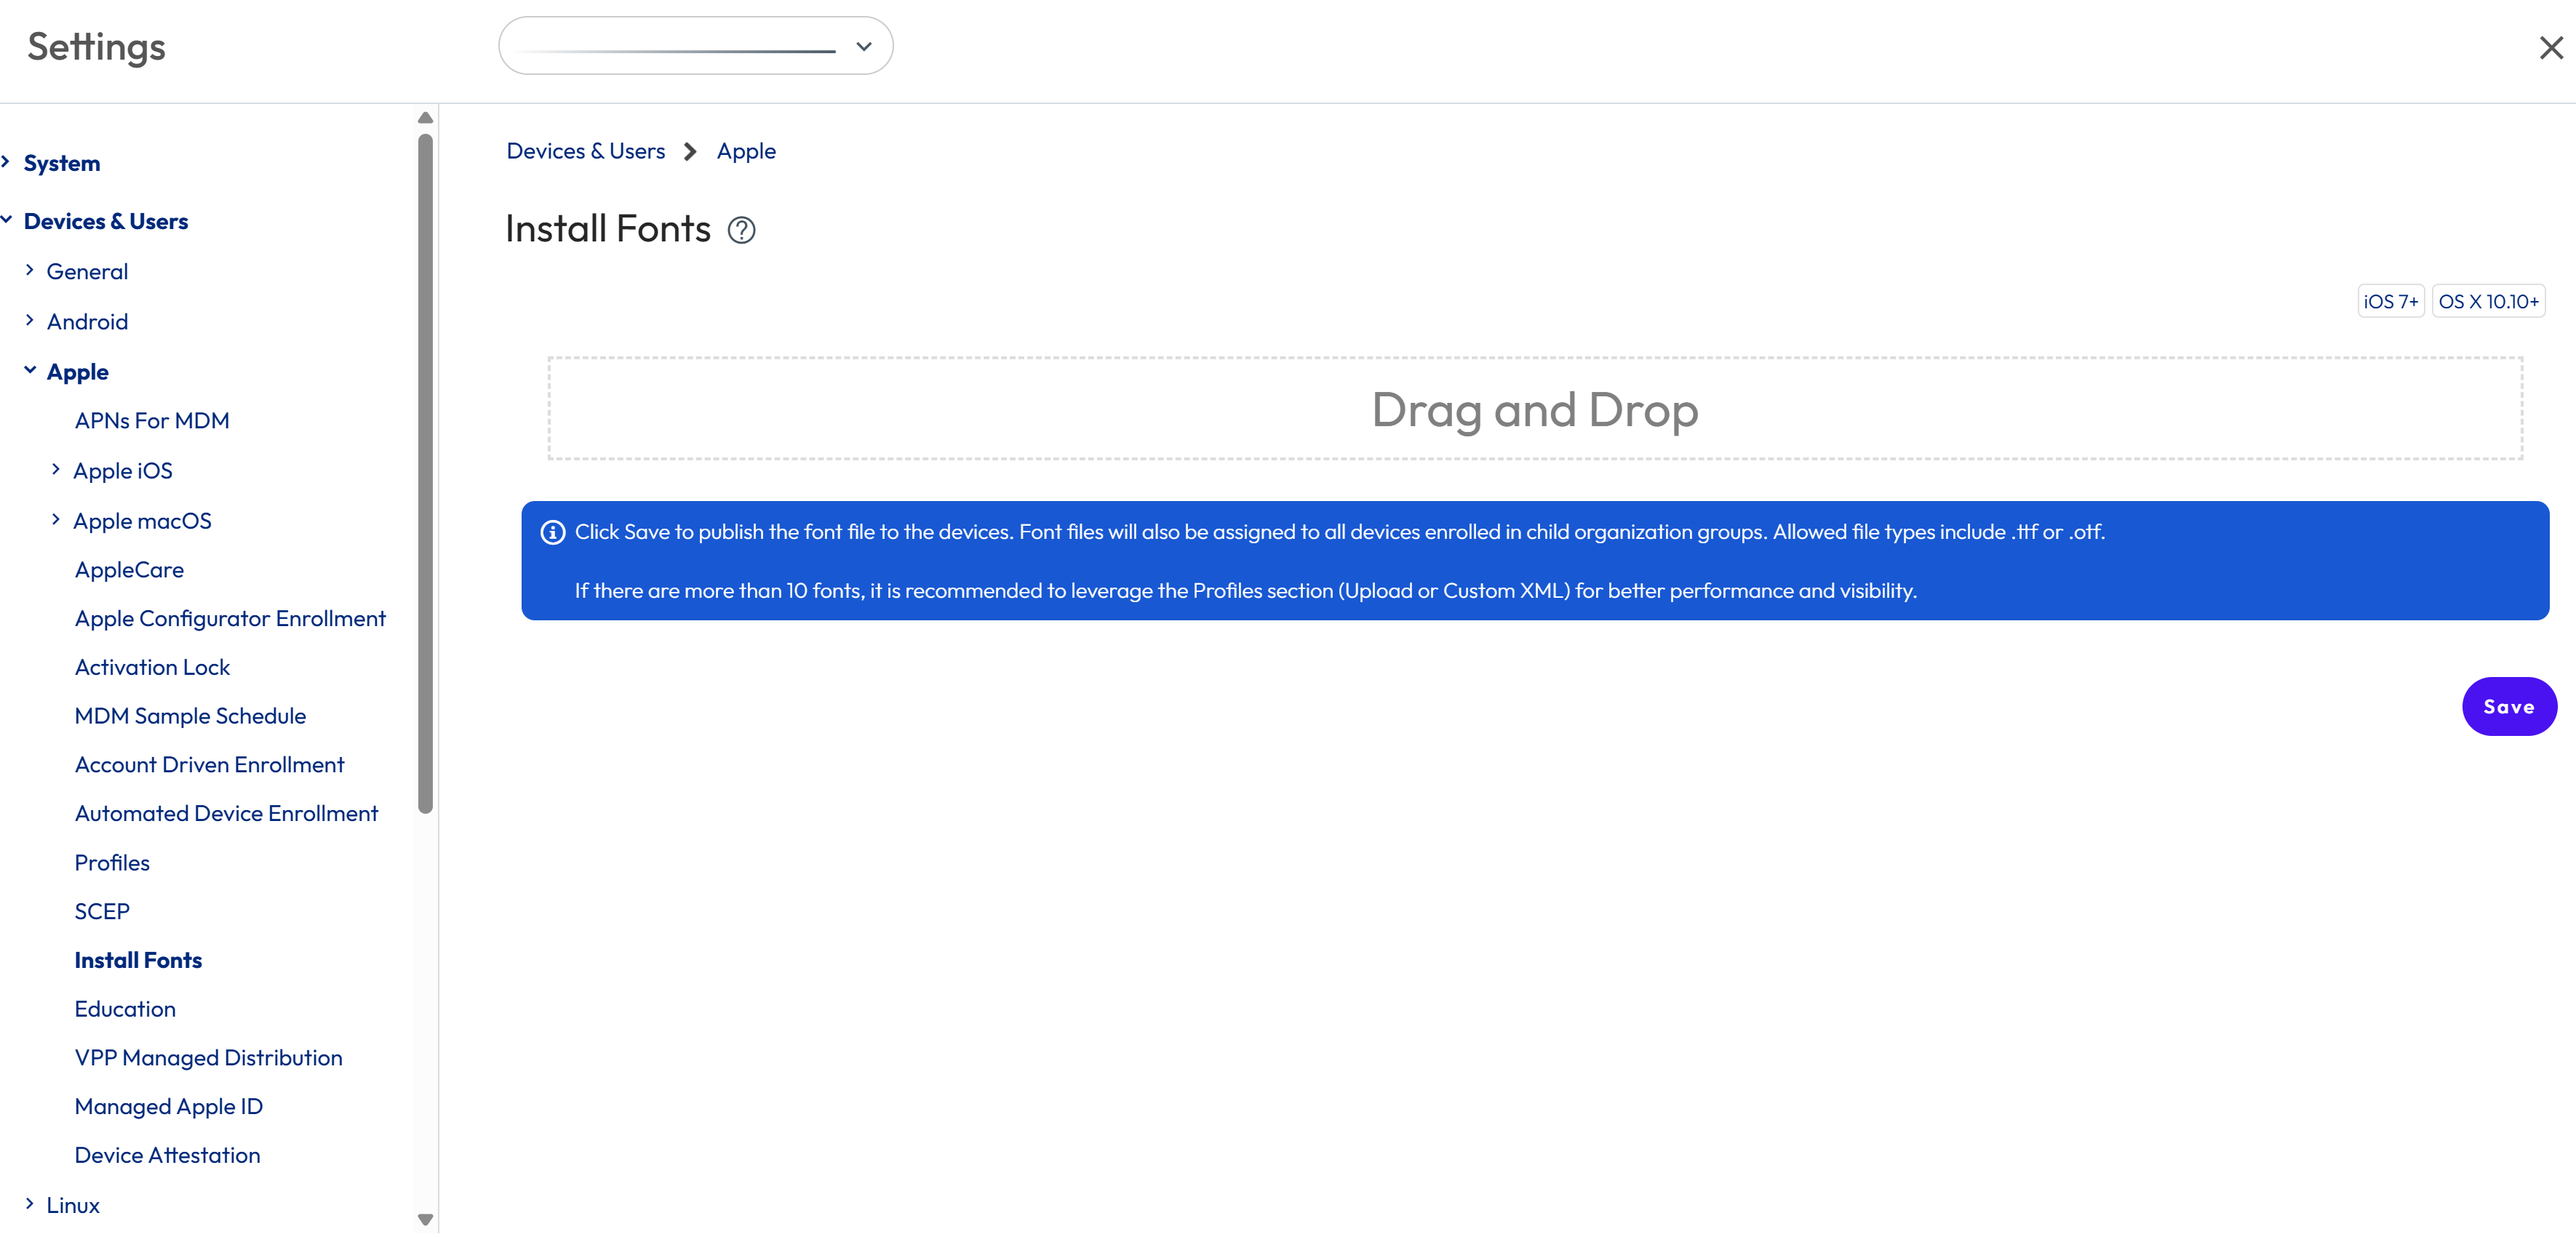
Task: Open AppleCare settings
Action: (x=129, y=570)
